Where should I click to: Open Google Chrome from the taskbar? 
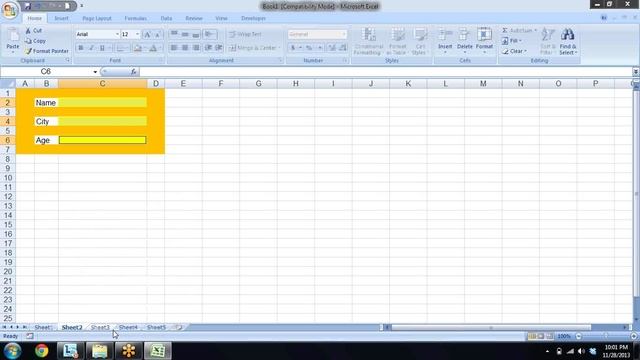[x=41, y=351]
